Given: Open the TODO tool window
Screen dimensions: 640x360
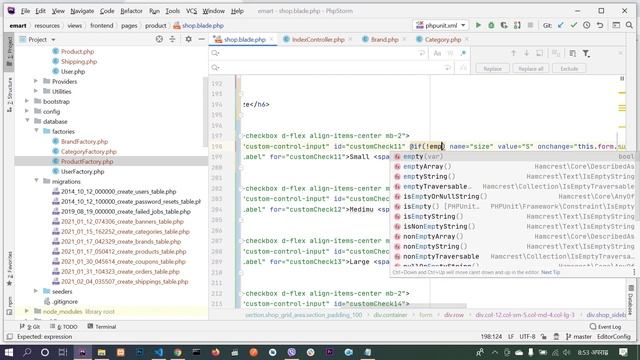Looking at the screenshot, I should (64, 327).
